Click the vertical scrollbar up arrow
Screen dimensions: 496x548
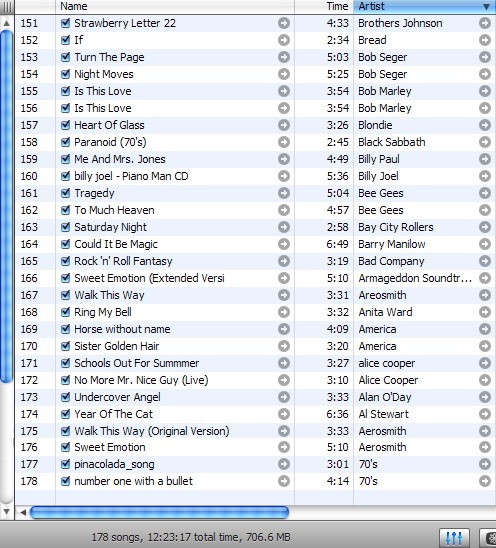[x=7, y=23]
